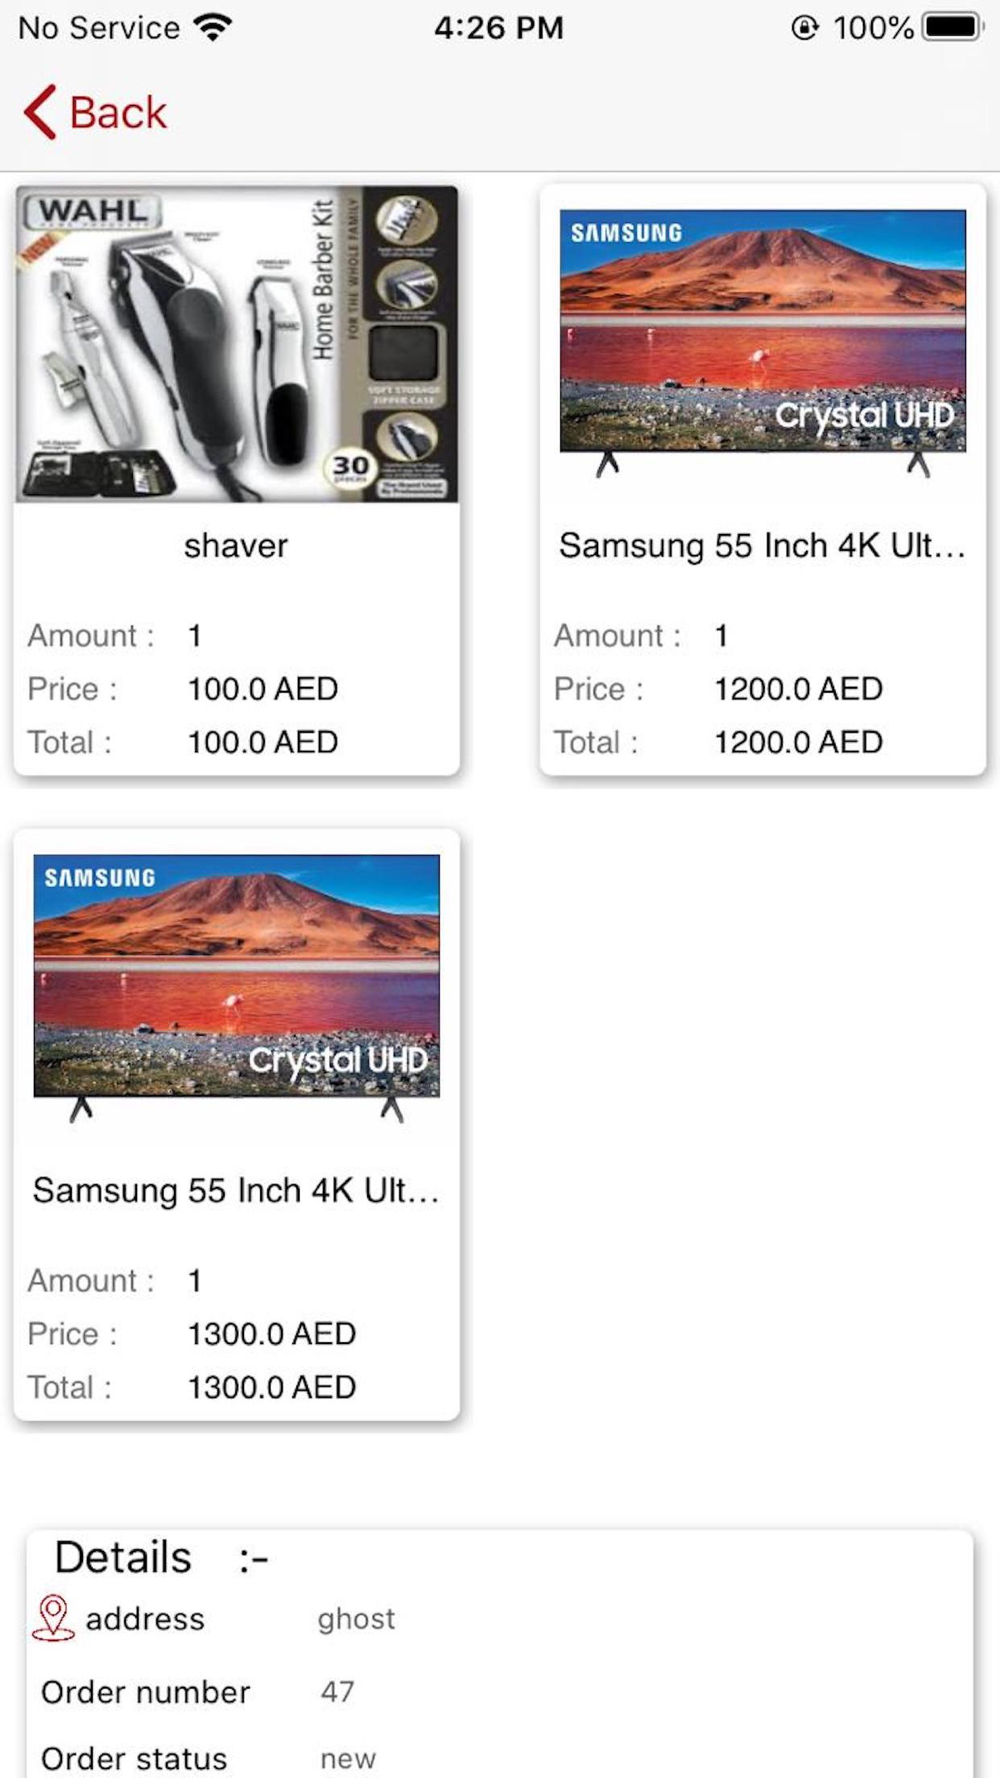Tap the order status value new

pyautogui.click(x=348, y=1759)
